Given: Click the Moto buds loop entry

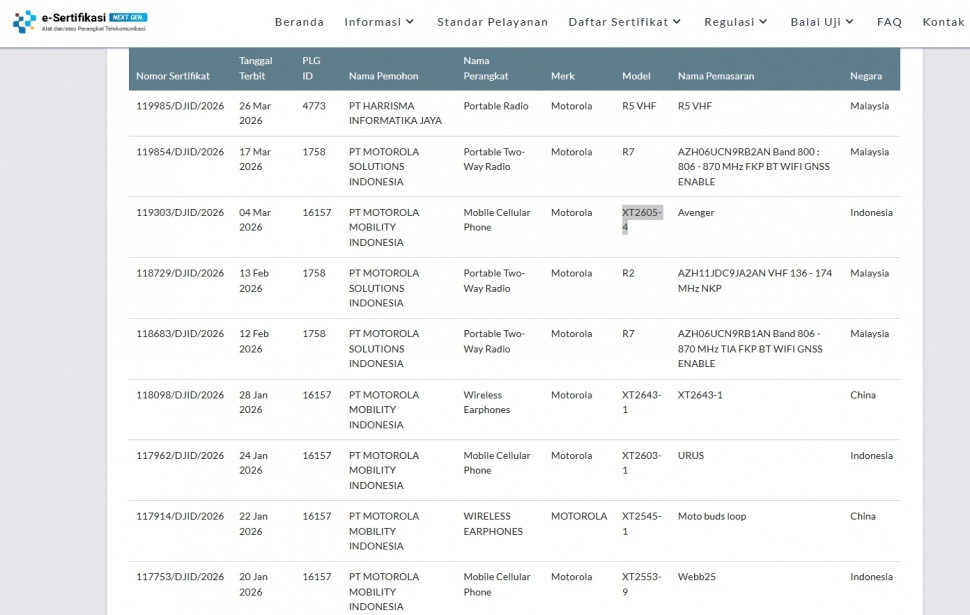Looking at the screenshot, I should click(711, 516).
